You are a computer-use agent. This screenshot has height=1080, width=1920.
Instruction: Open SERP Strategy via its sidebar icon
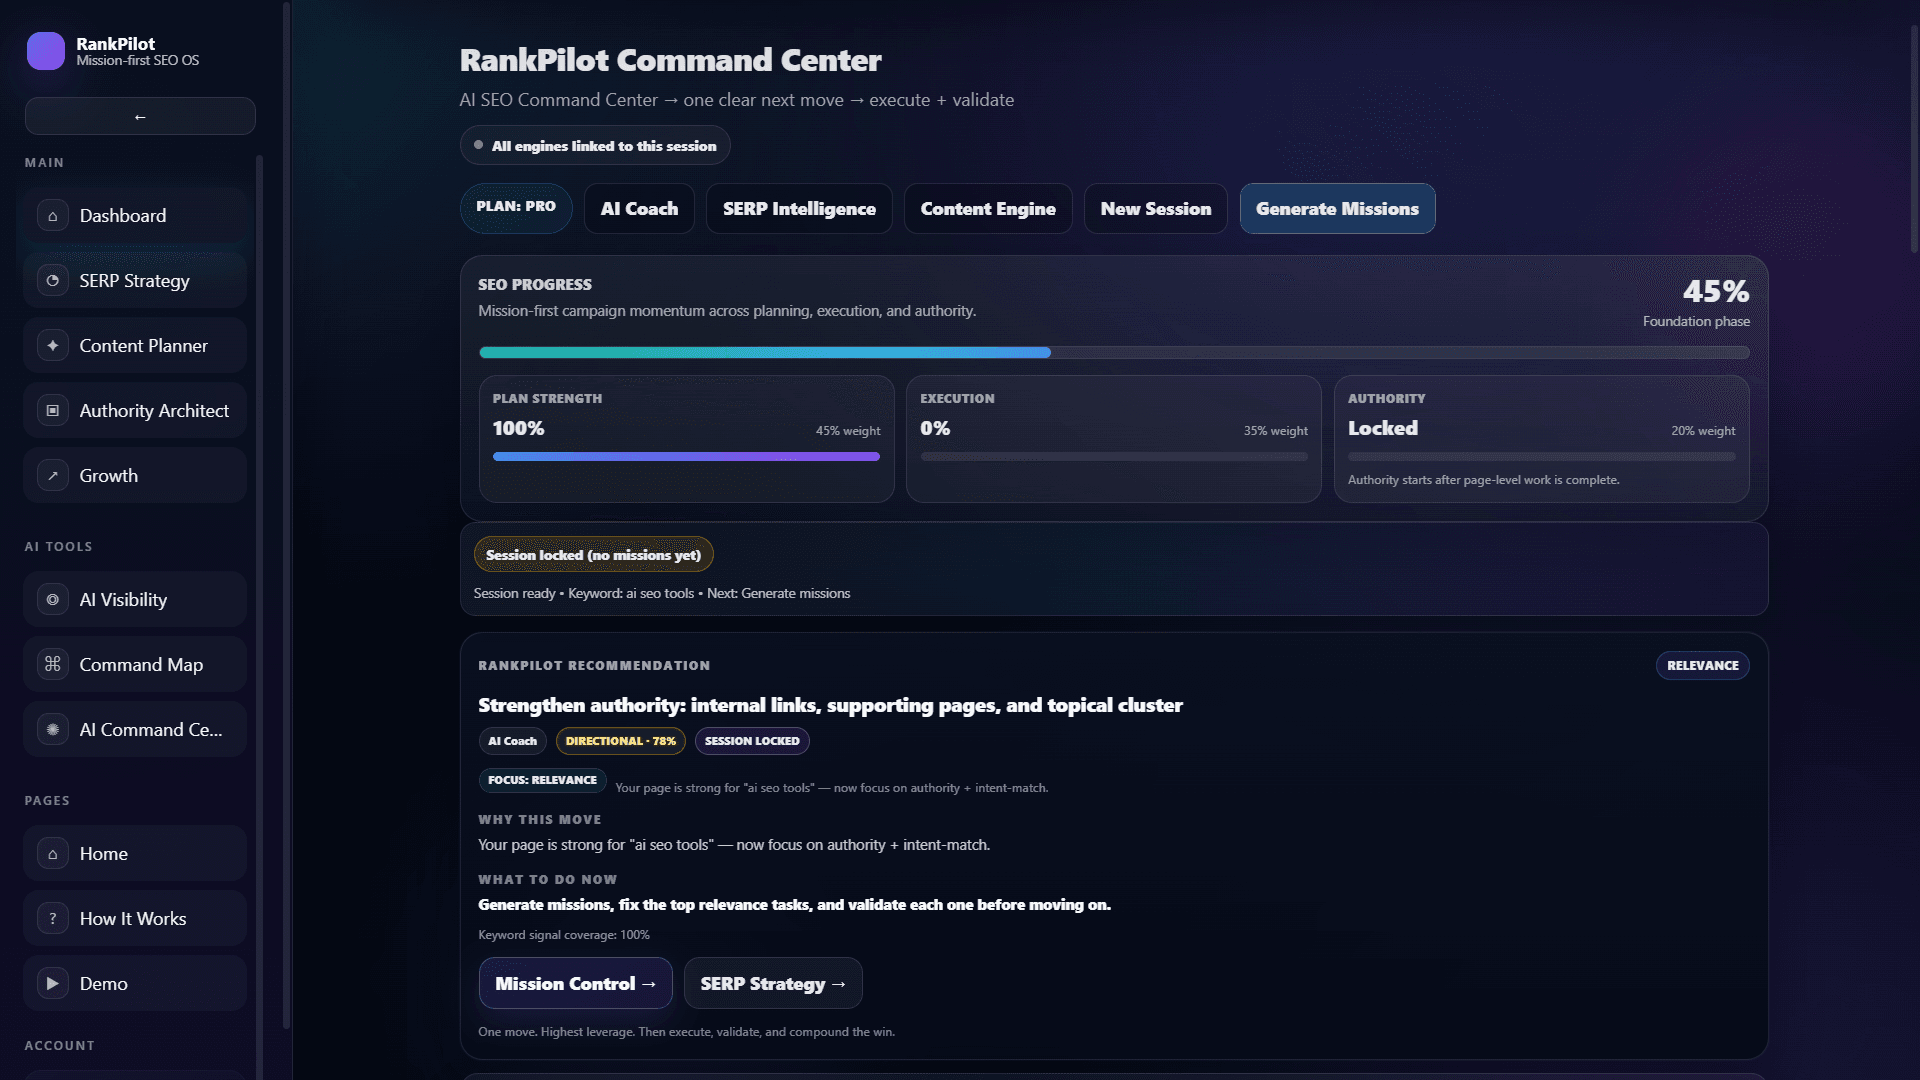point(52,280)
